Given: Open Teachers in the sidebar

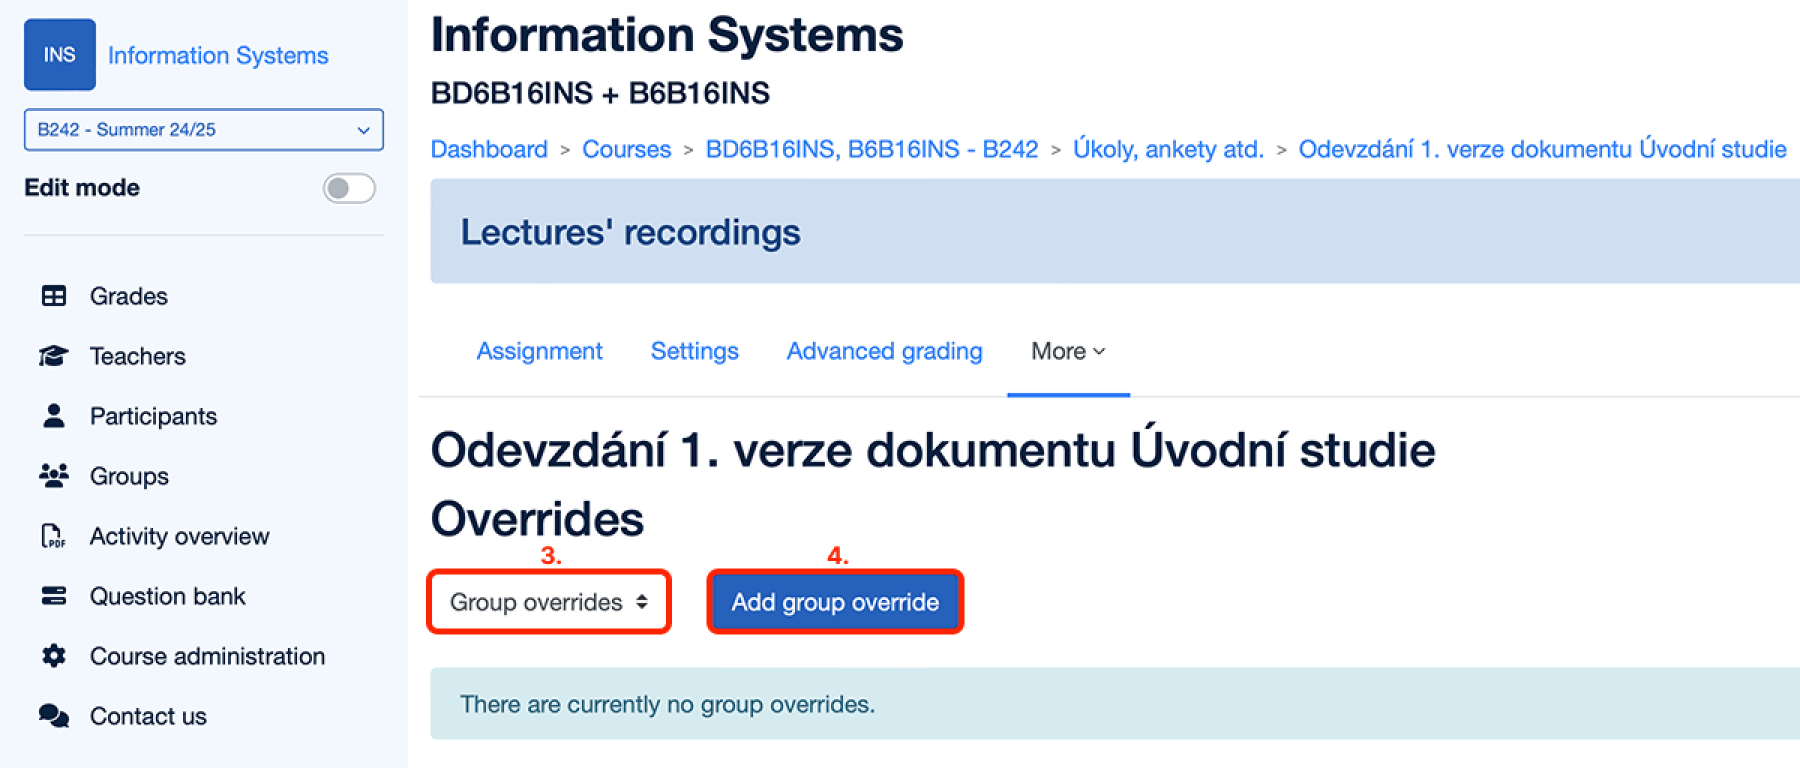Looking at the screenshot, I should [x=138, y=356].
